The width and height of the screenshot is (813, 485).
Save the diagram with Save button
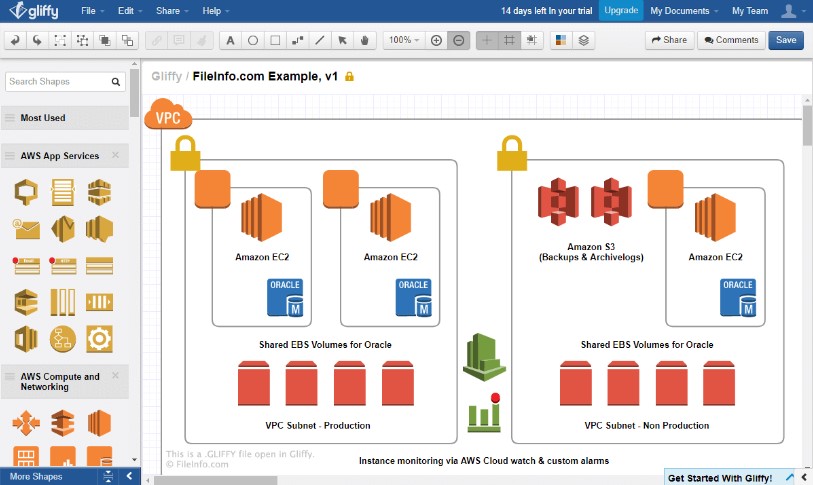pos(786,40)
